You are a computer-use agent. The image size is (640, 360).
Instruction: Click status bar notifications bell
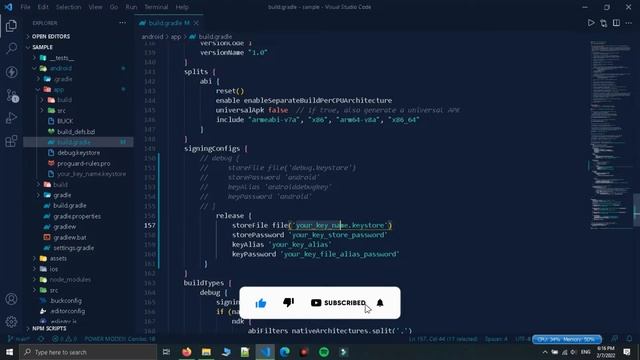(629, 339)
